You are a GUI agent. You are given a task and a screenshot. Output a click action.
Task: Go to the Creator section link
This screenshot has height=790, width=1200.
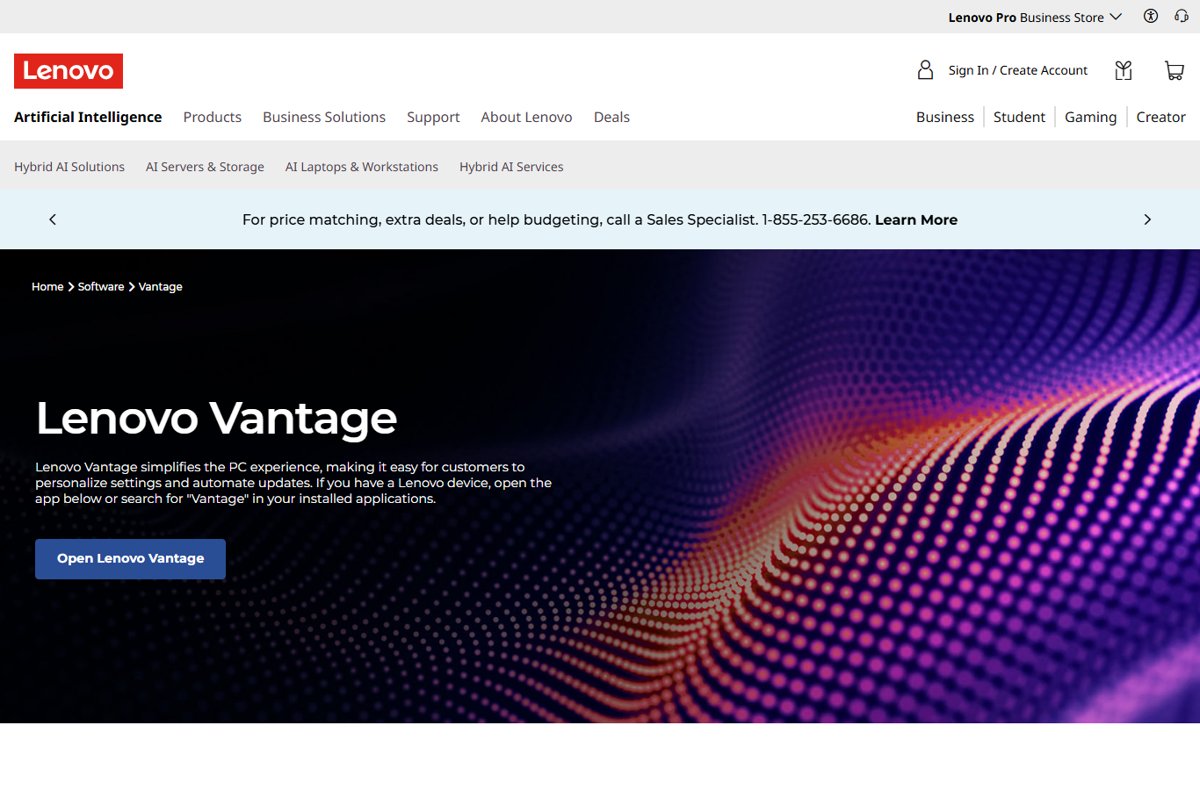click(1161, 117)
